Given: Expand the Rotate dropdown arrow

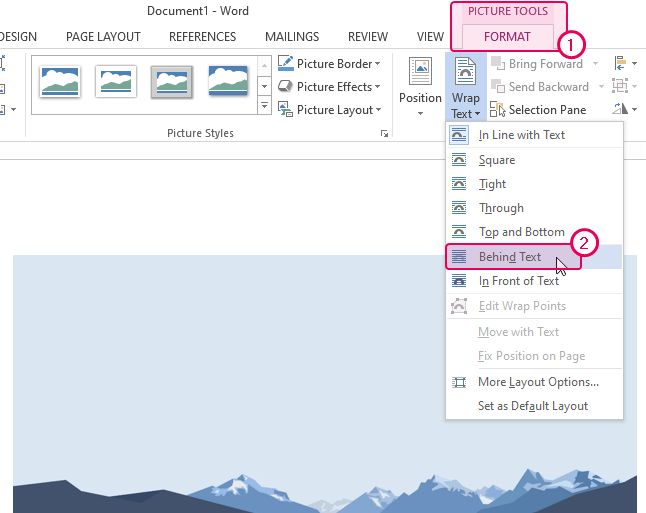Looking at the screenshot, I should (634, 110).
